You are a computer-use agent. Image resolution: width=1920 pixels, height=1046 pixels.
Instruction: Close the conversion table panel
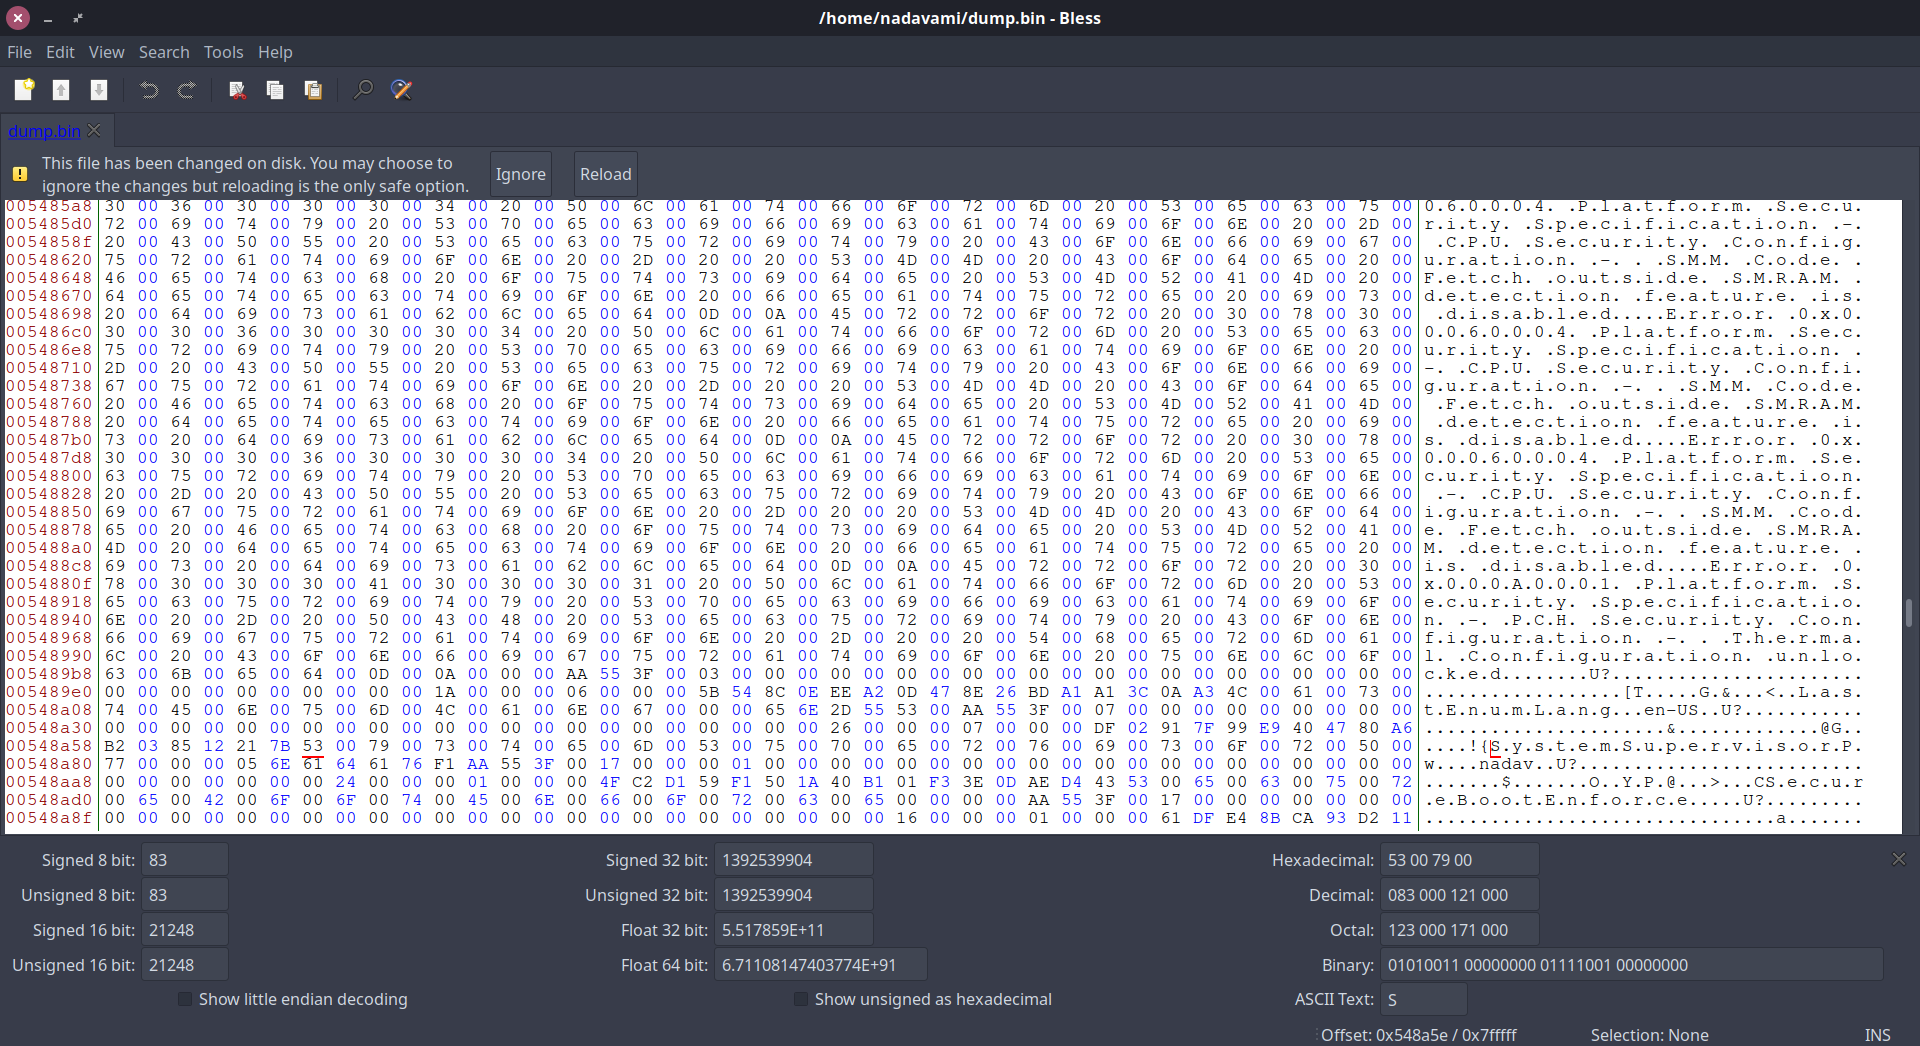point(1898,859)
